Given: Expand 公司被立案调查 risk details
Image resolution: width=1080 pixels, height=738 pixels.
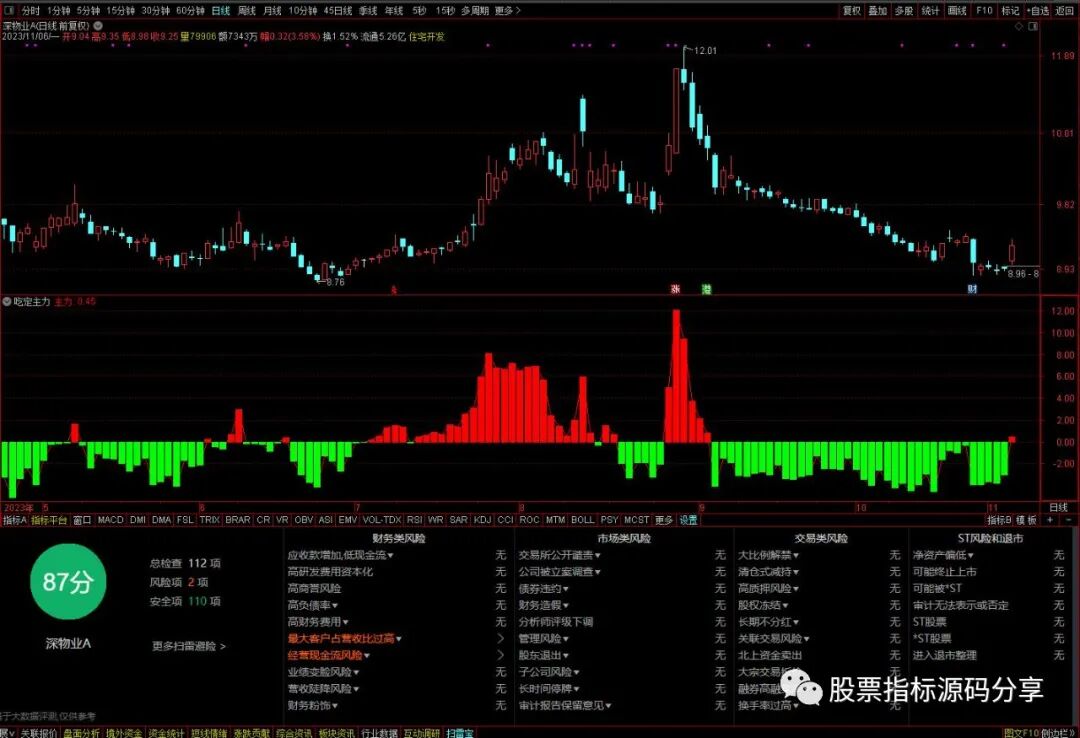Looking at the screenshot, I should pos(559,571).
